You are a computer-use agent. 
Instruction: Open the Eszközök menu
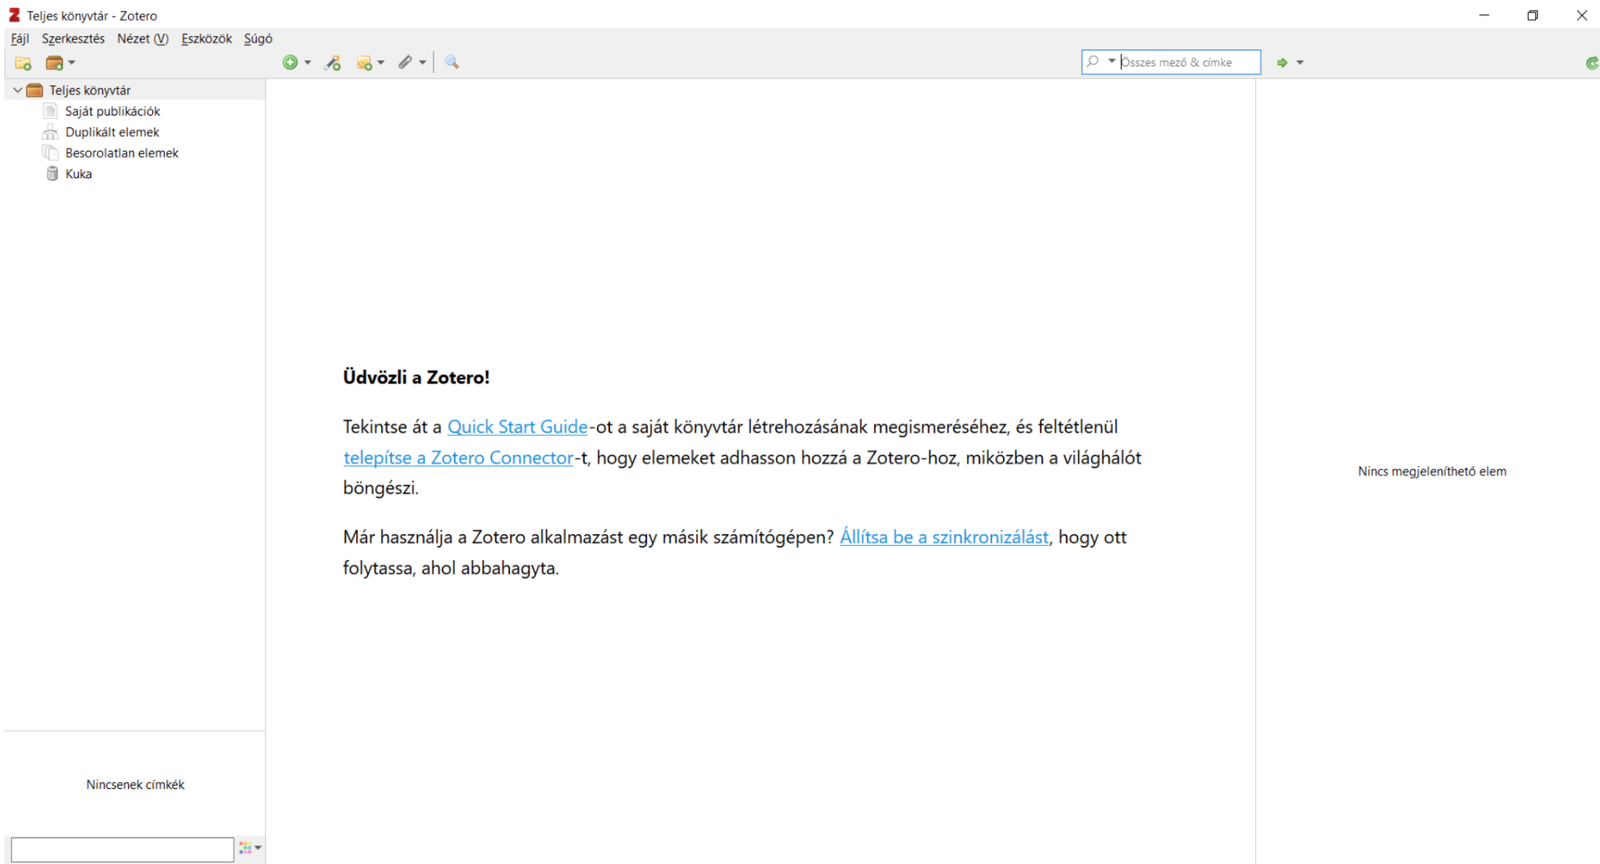(206, 39)
